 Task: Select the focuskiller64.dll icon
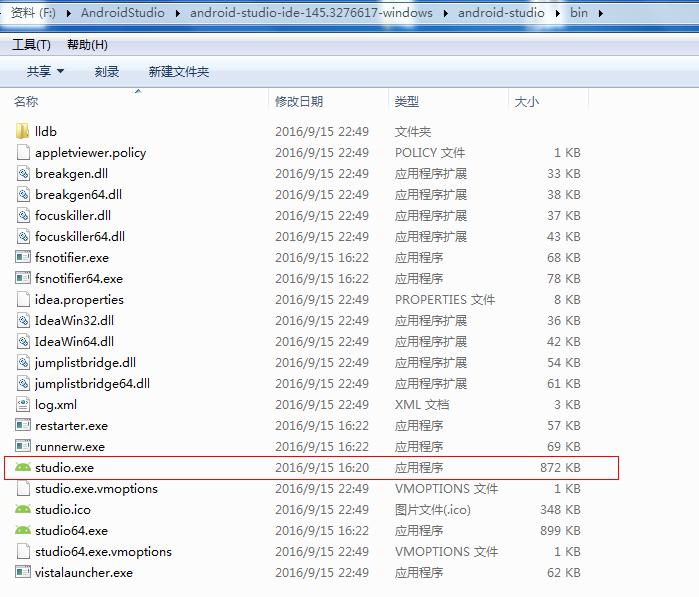pos(23,236)
